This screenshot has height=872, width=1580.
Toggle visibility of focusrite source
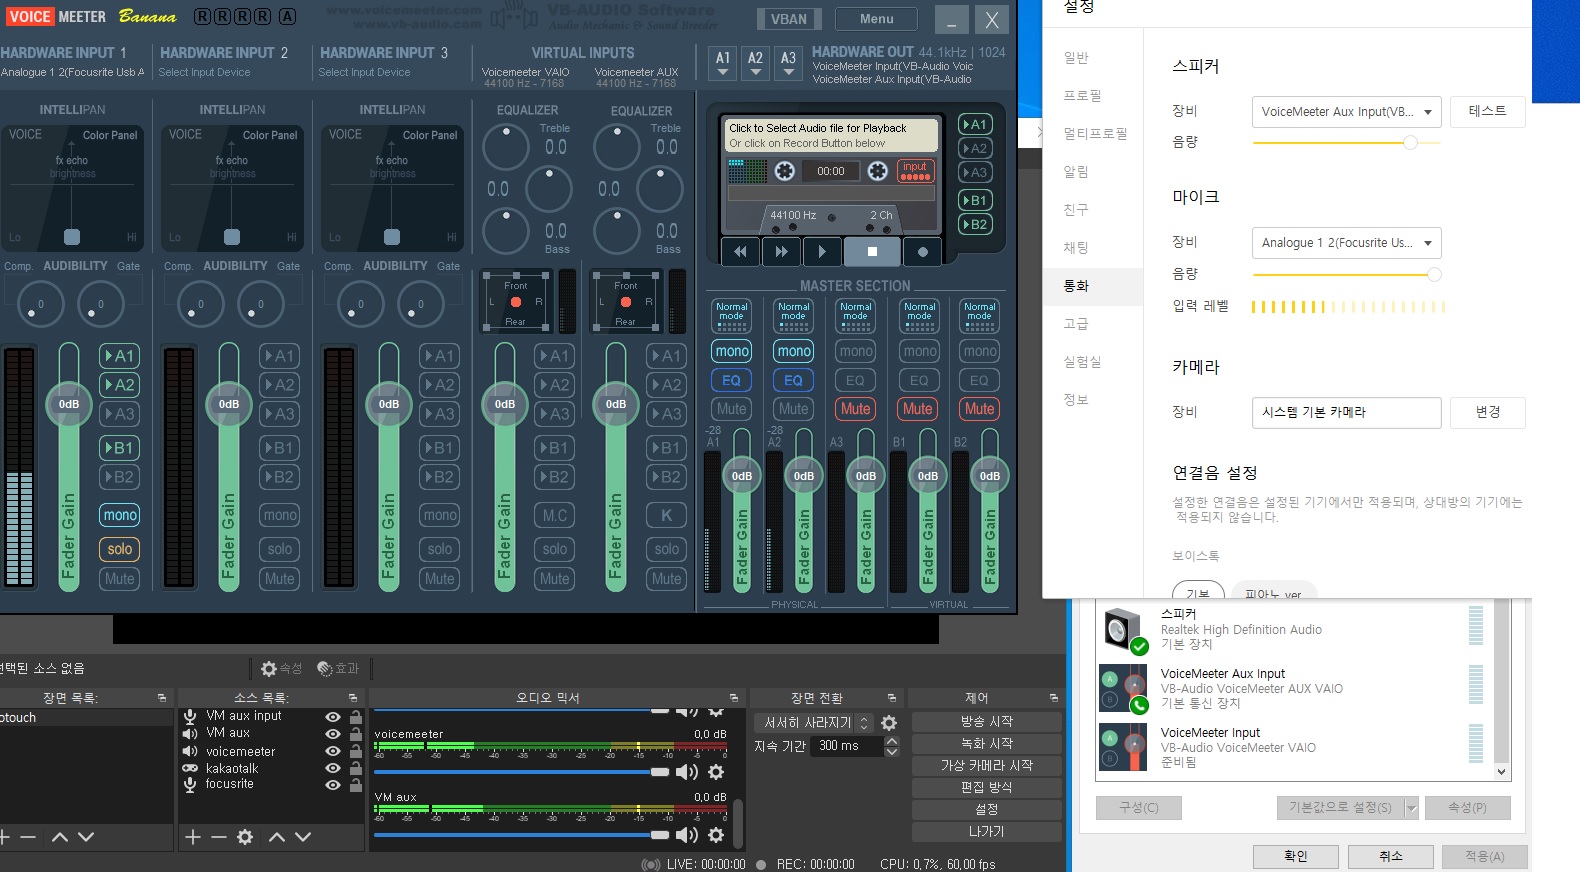pyautogui.click(x=333, y=785)
